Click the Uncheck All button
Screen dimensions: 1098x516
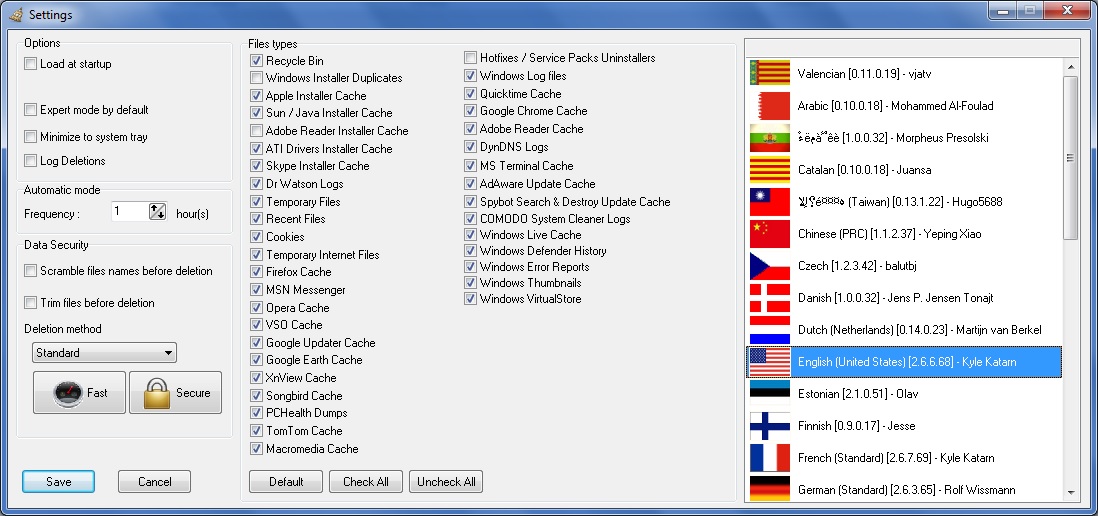click(446, 482)
